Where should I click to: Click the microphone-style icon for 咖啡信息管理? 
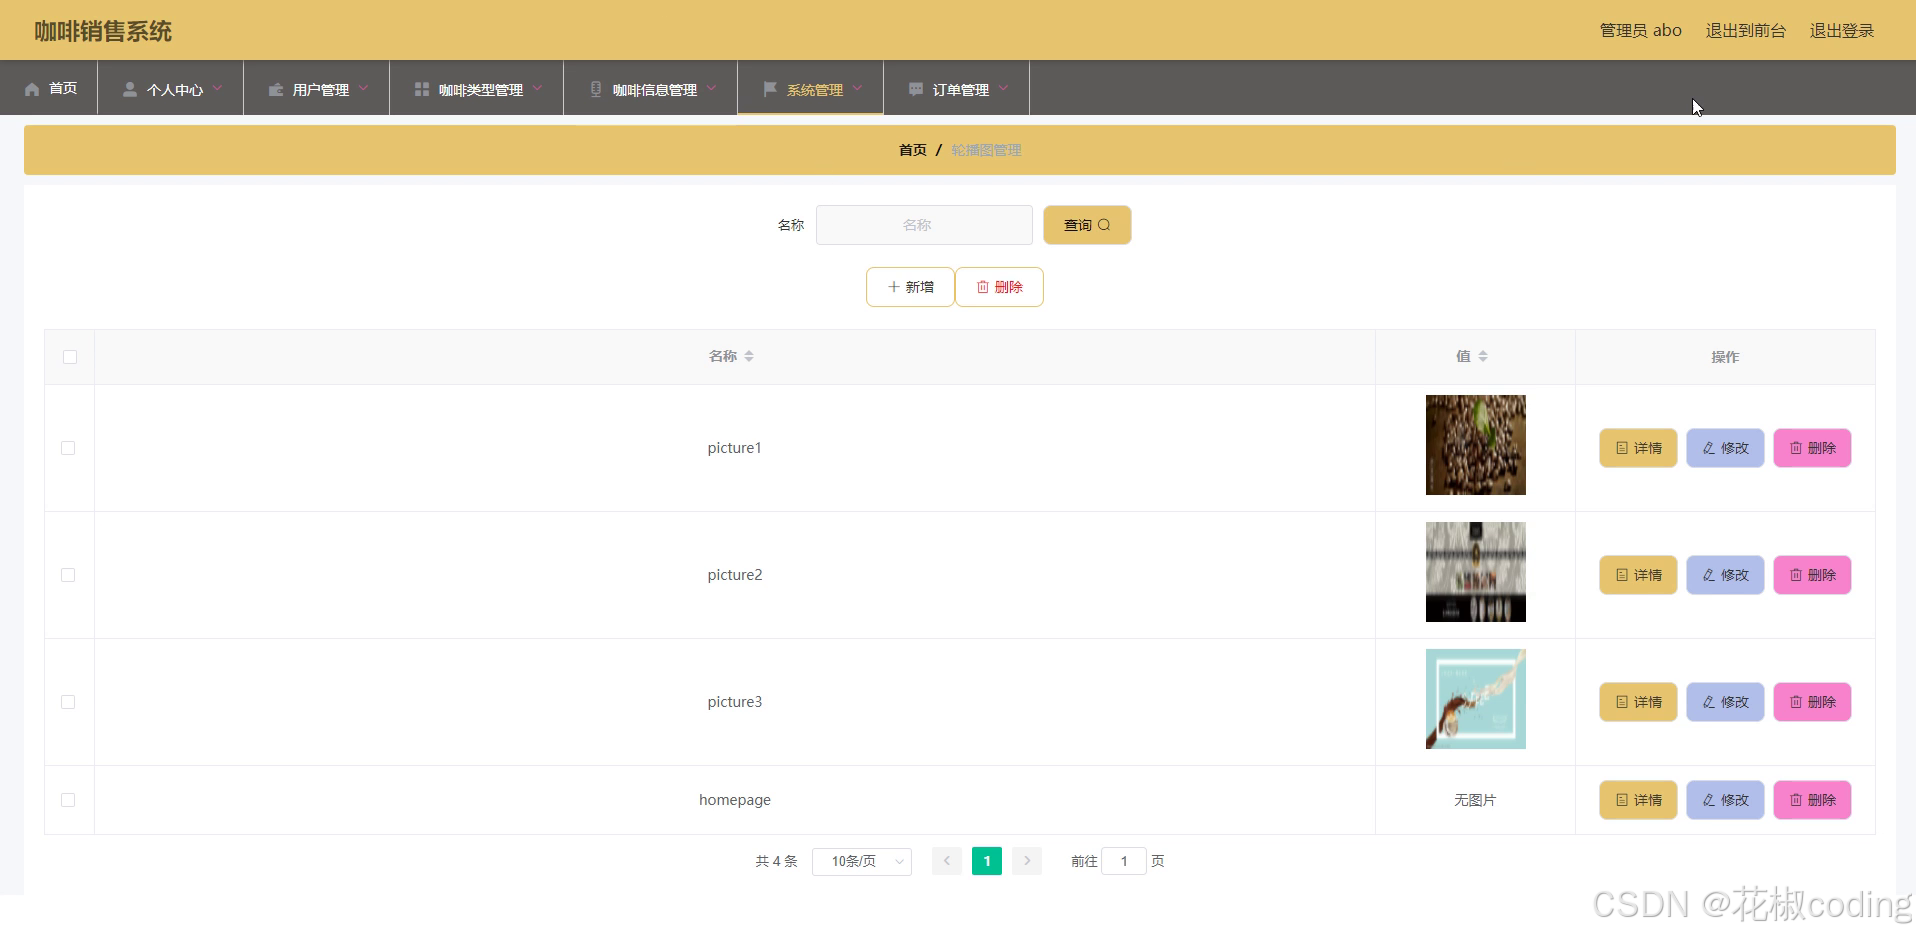point(596,89)
